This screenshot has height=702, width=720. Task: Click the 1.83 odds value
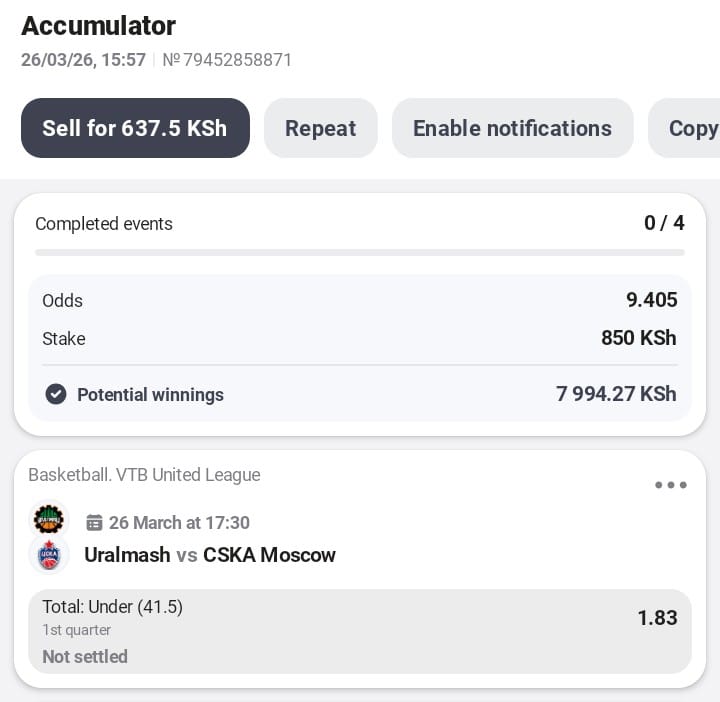tap(657, 618)
